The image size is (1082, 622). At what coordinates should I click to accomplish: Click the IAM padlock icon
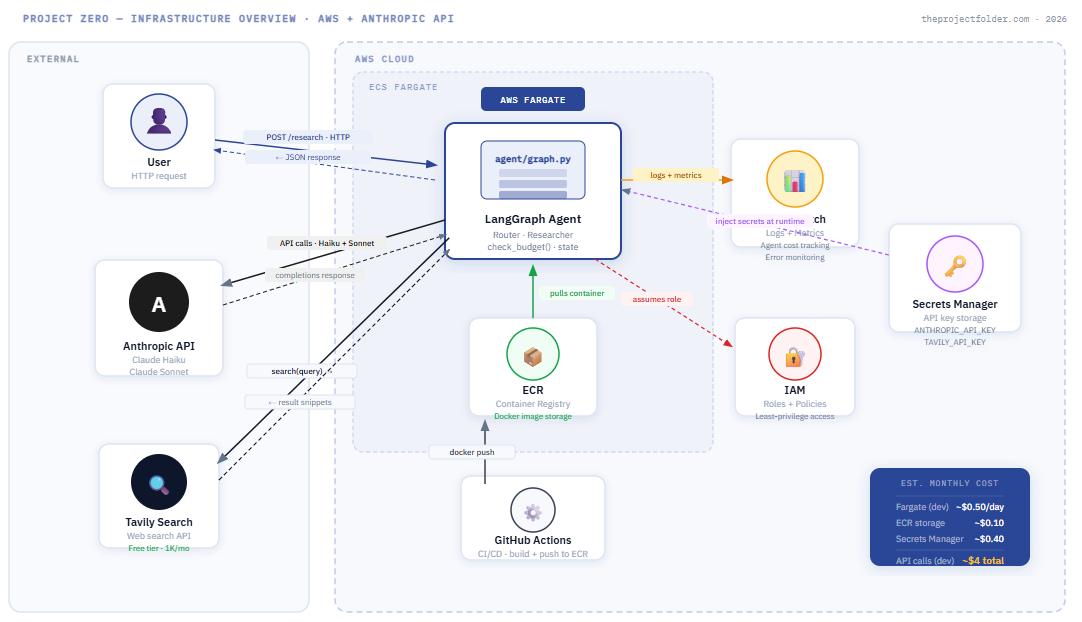(795, 356)
